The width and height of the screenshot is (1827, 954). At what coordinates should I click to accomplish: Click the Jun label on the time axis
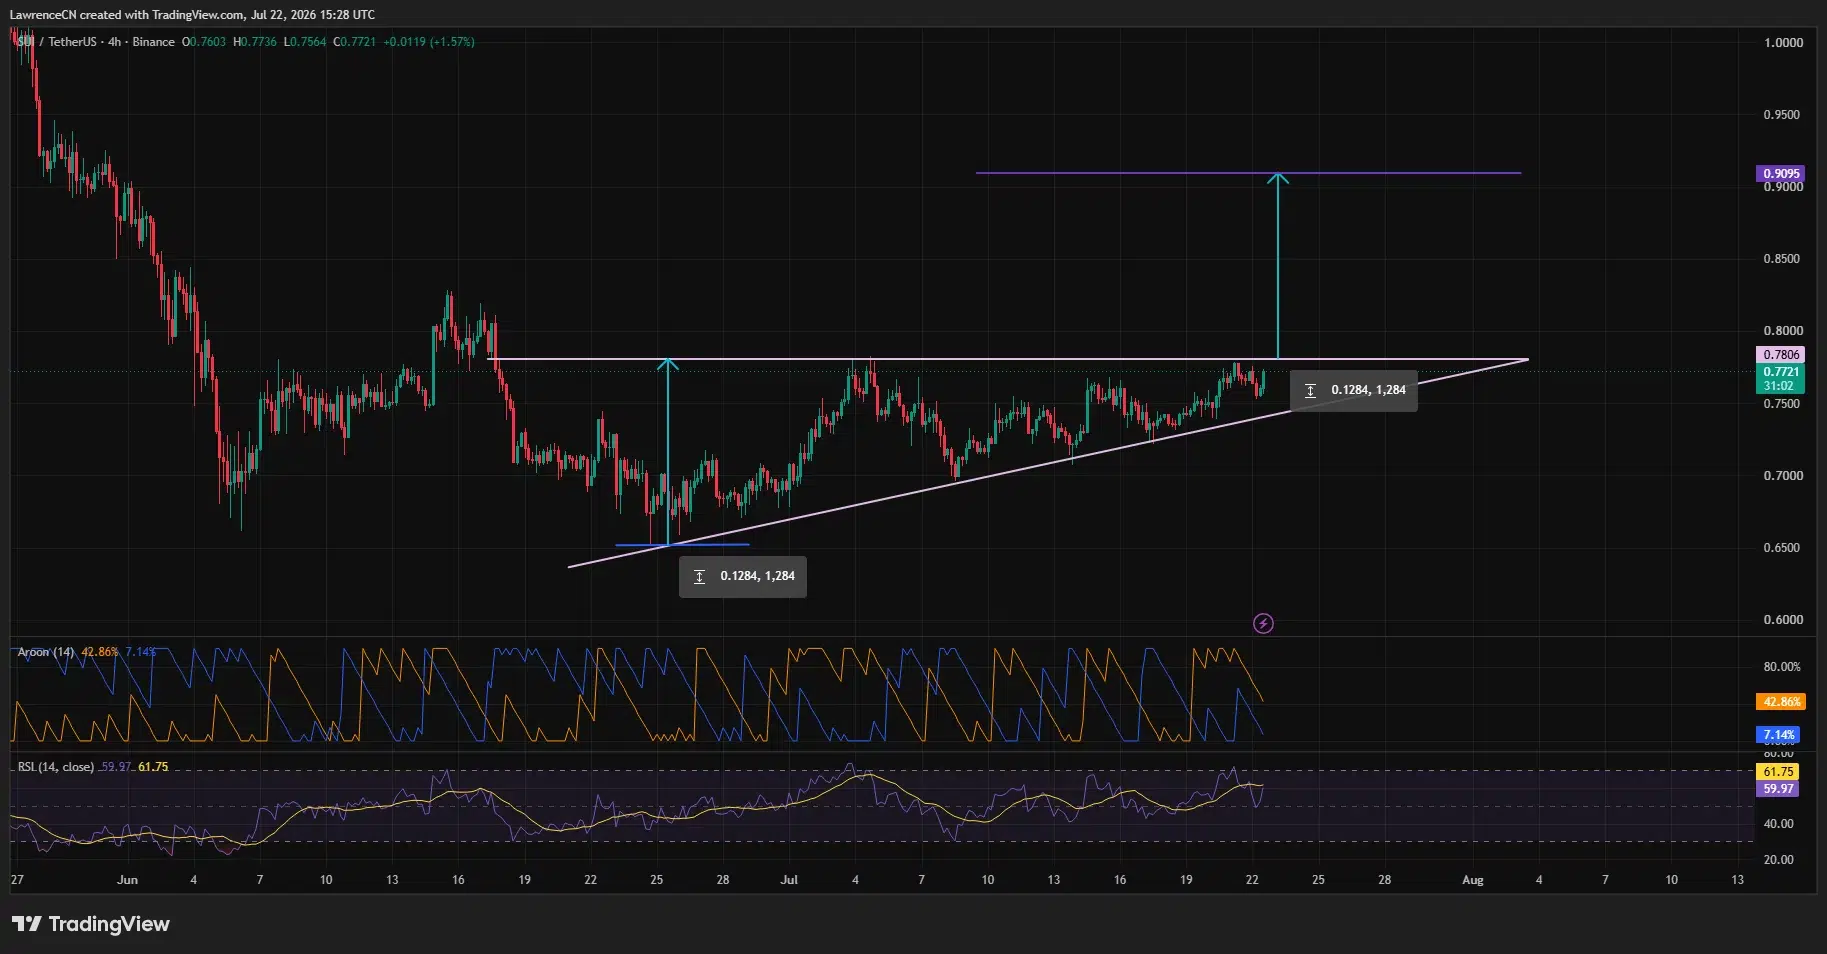[x=127, y=880]
